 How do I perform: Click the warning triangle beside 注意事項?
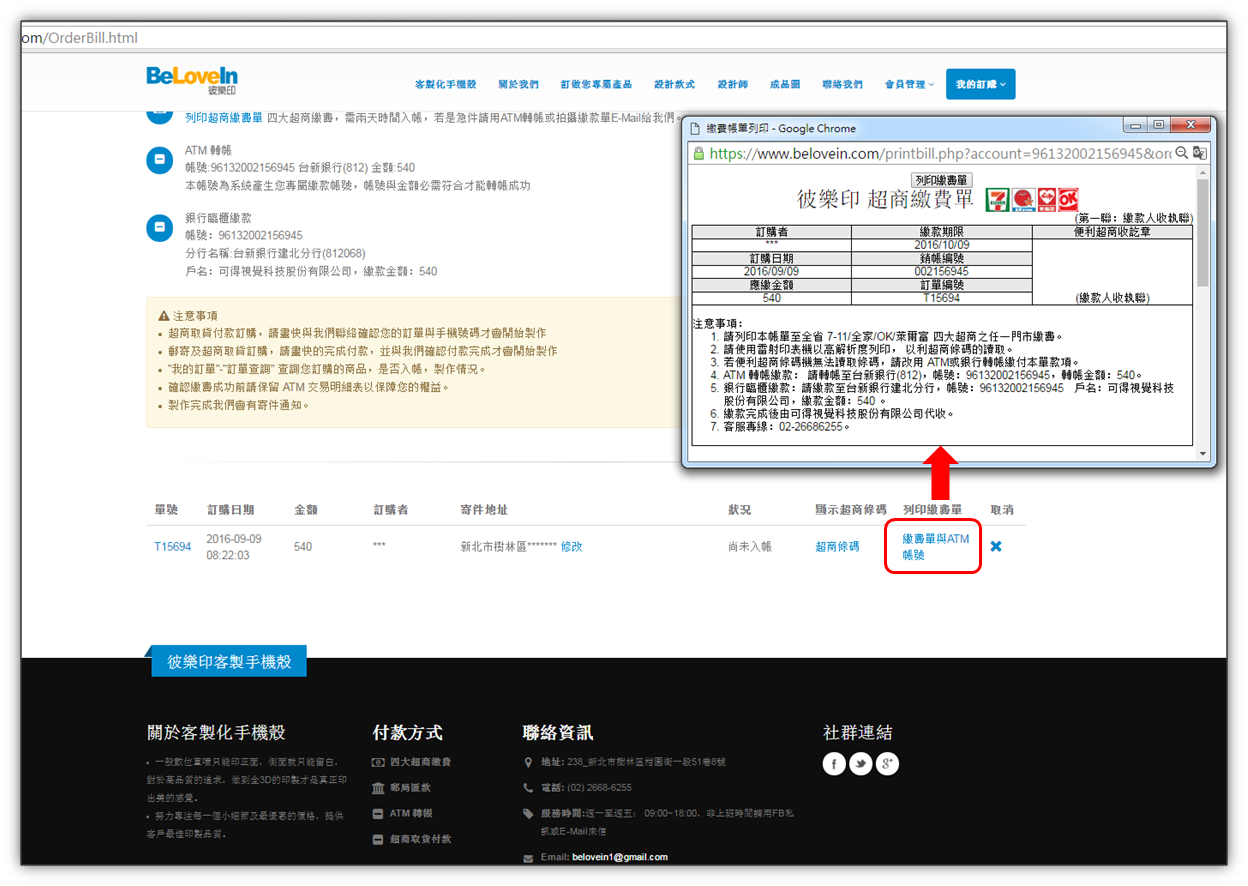164,315
